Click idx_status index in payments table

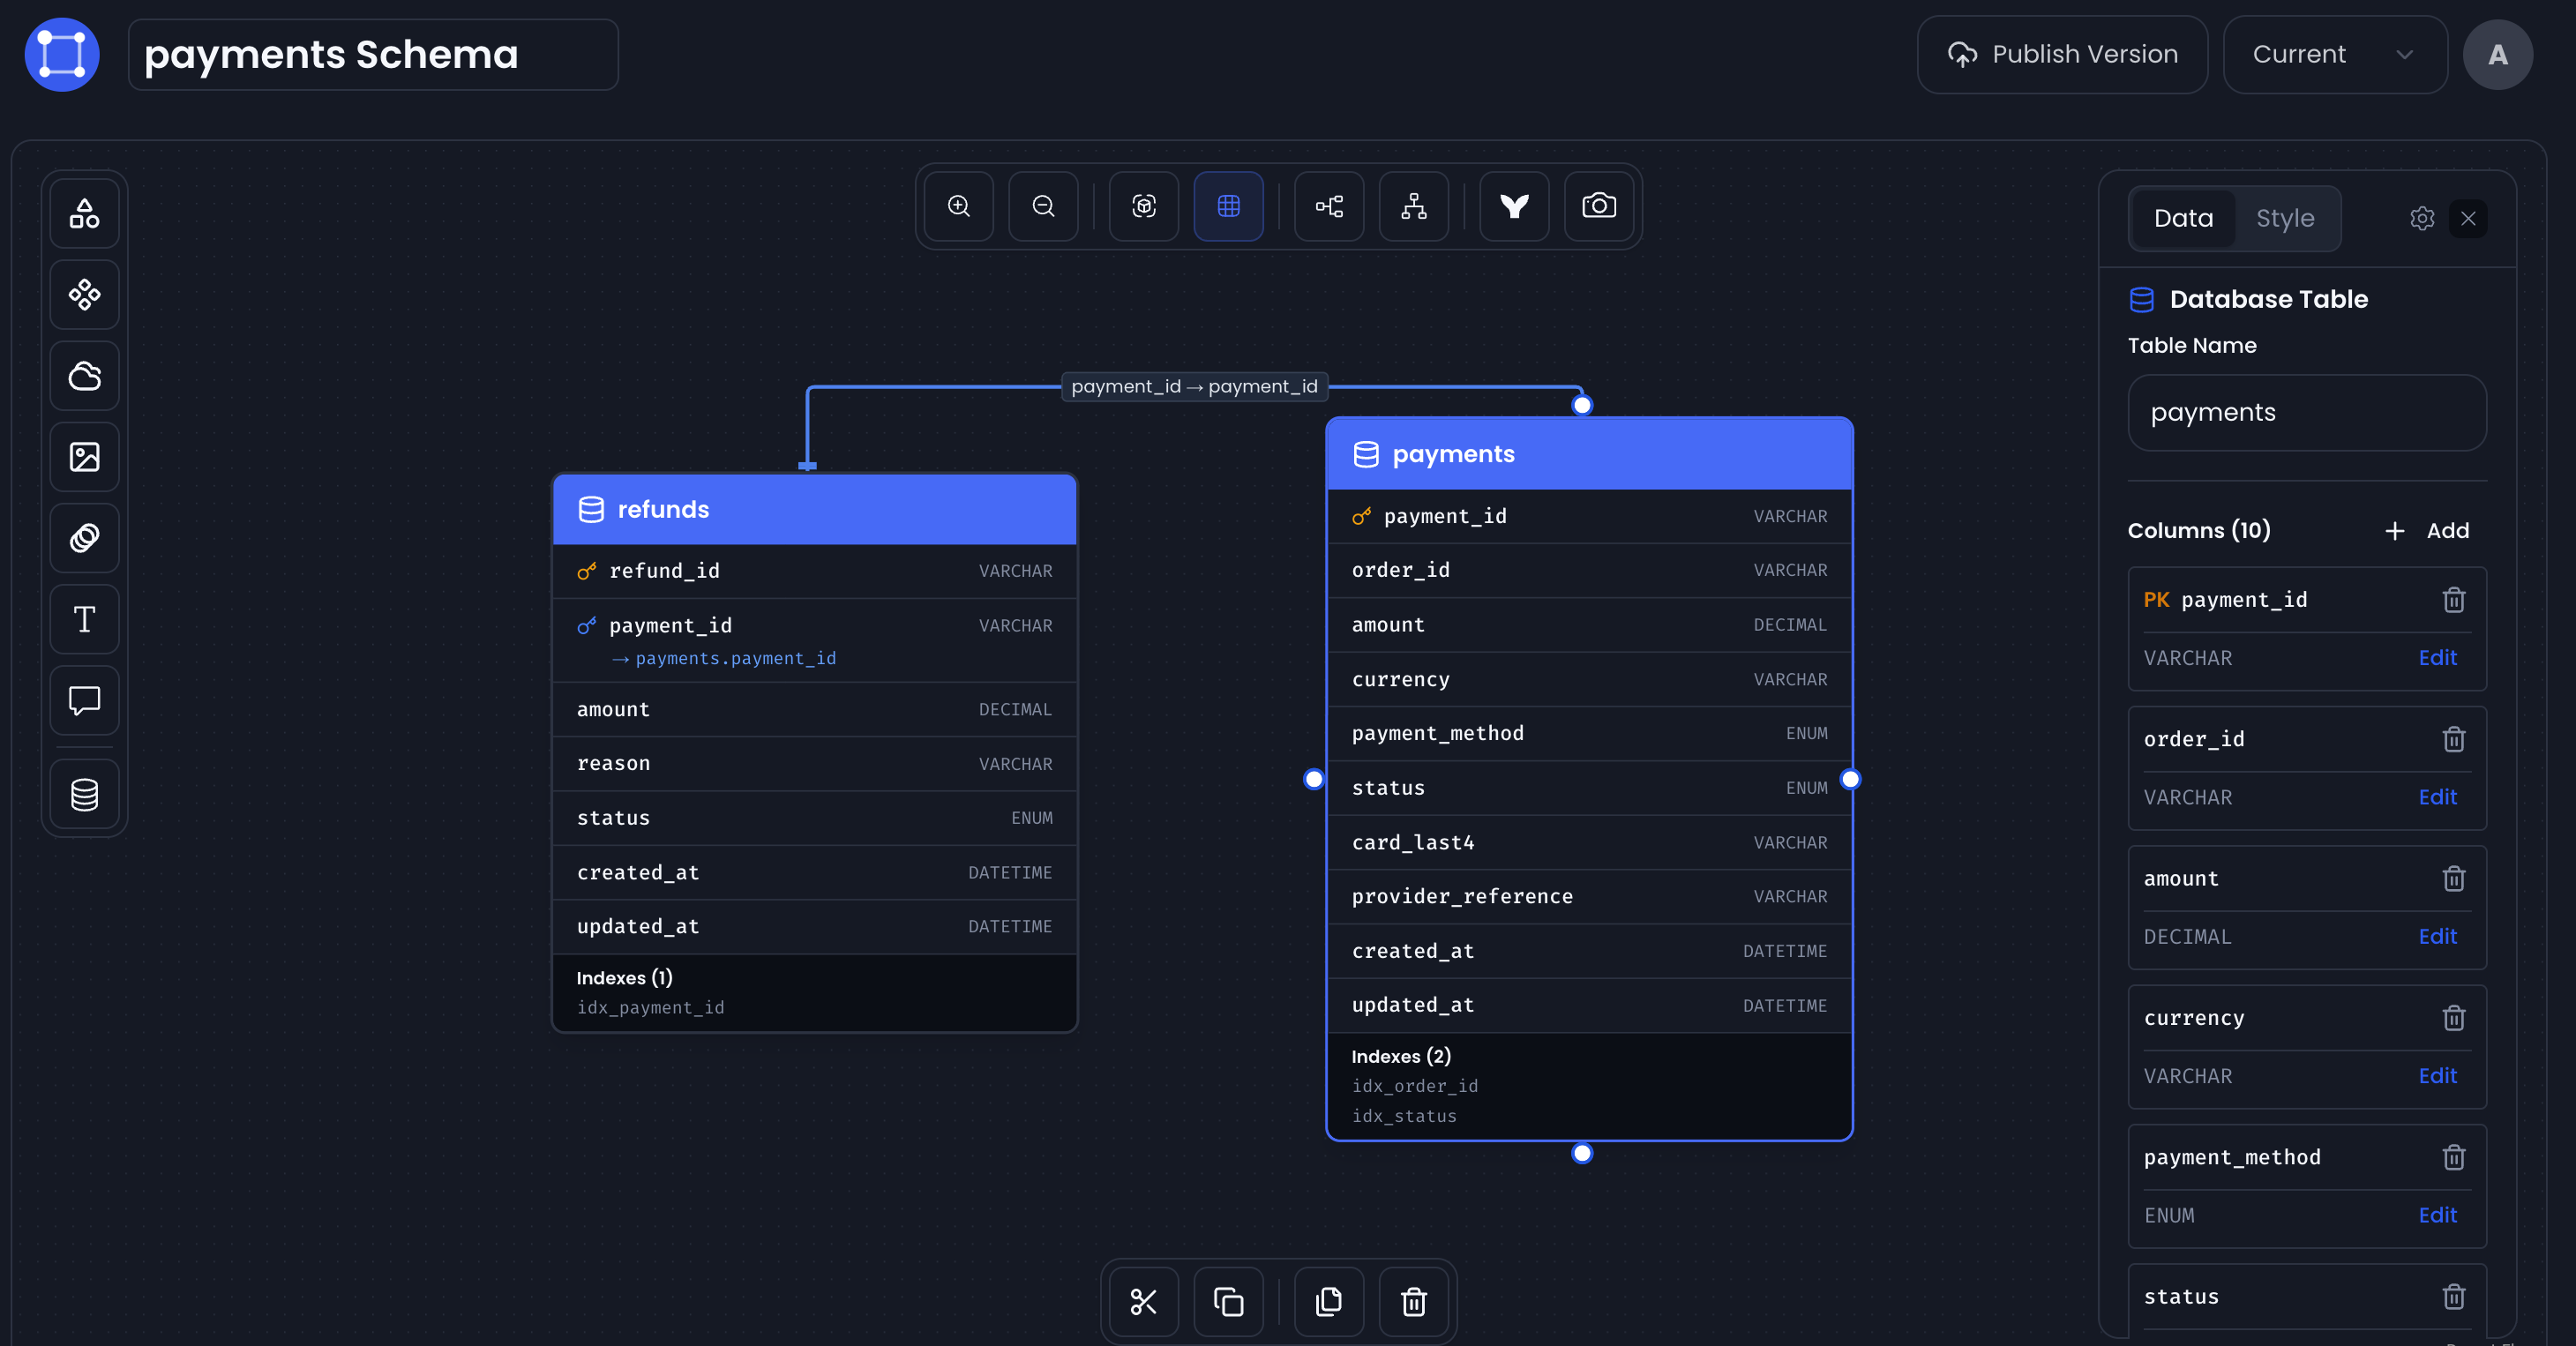tap(1403, 1116)
